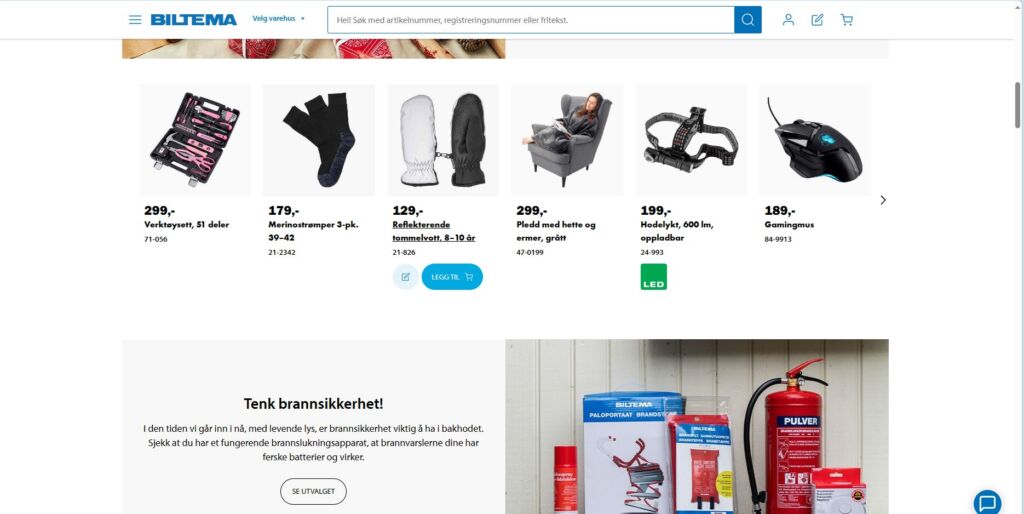The image size is (1024, 514).
Task: Open the user account icon
Action: pos(788,20)
